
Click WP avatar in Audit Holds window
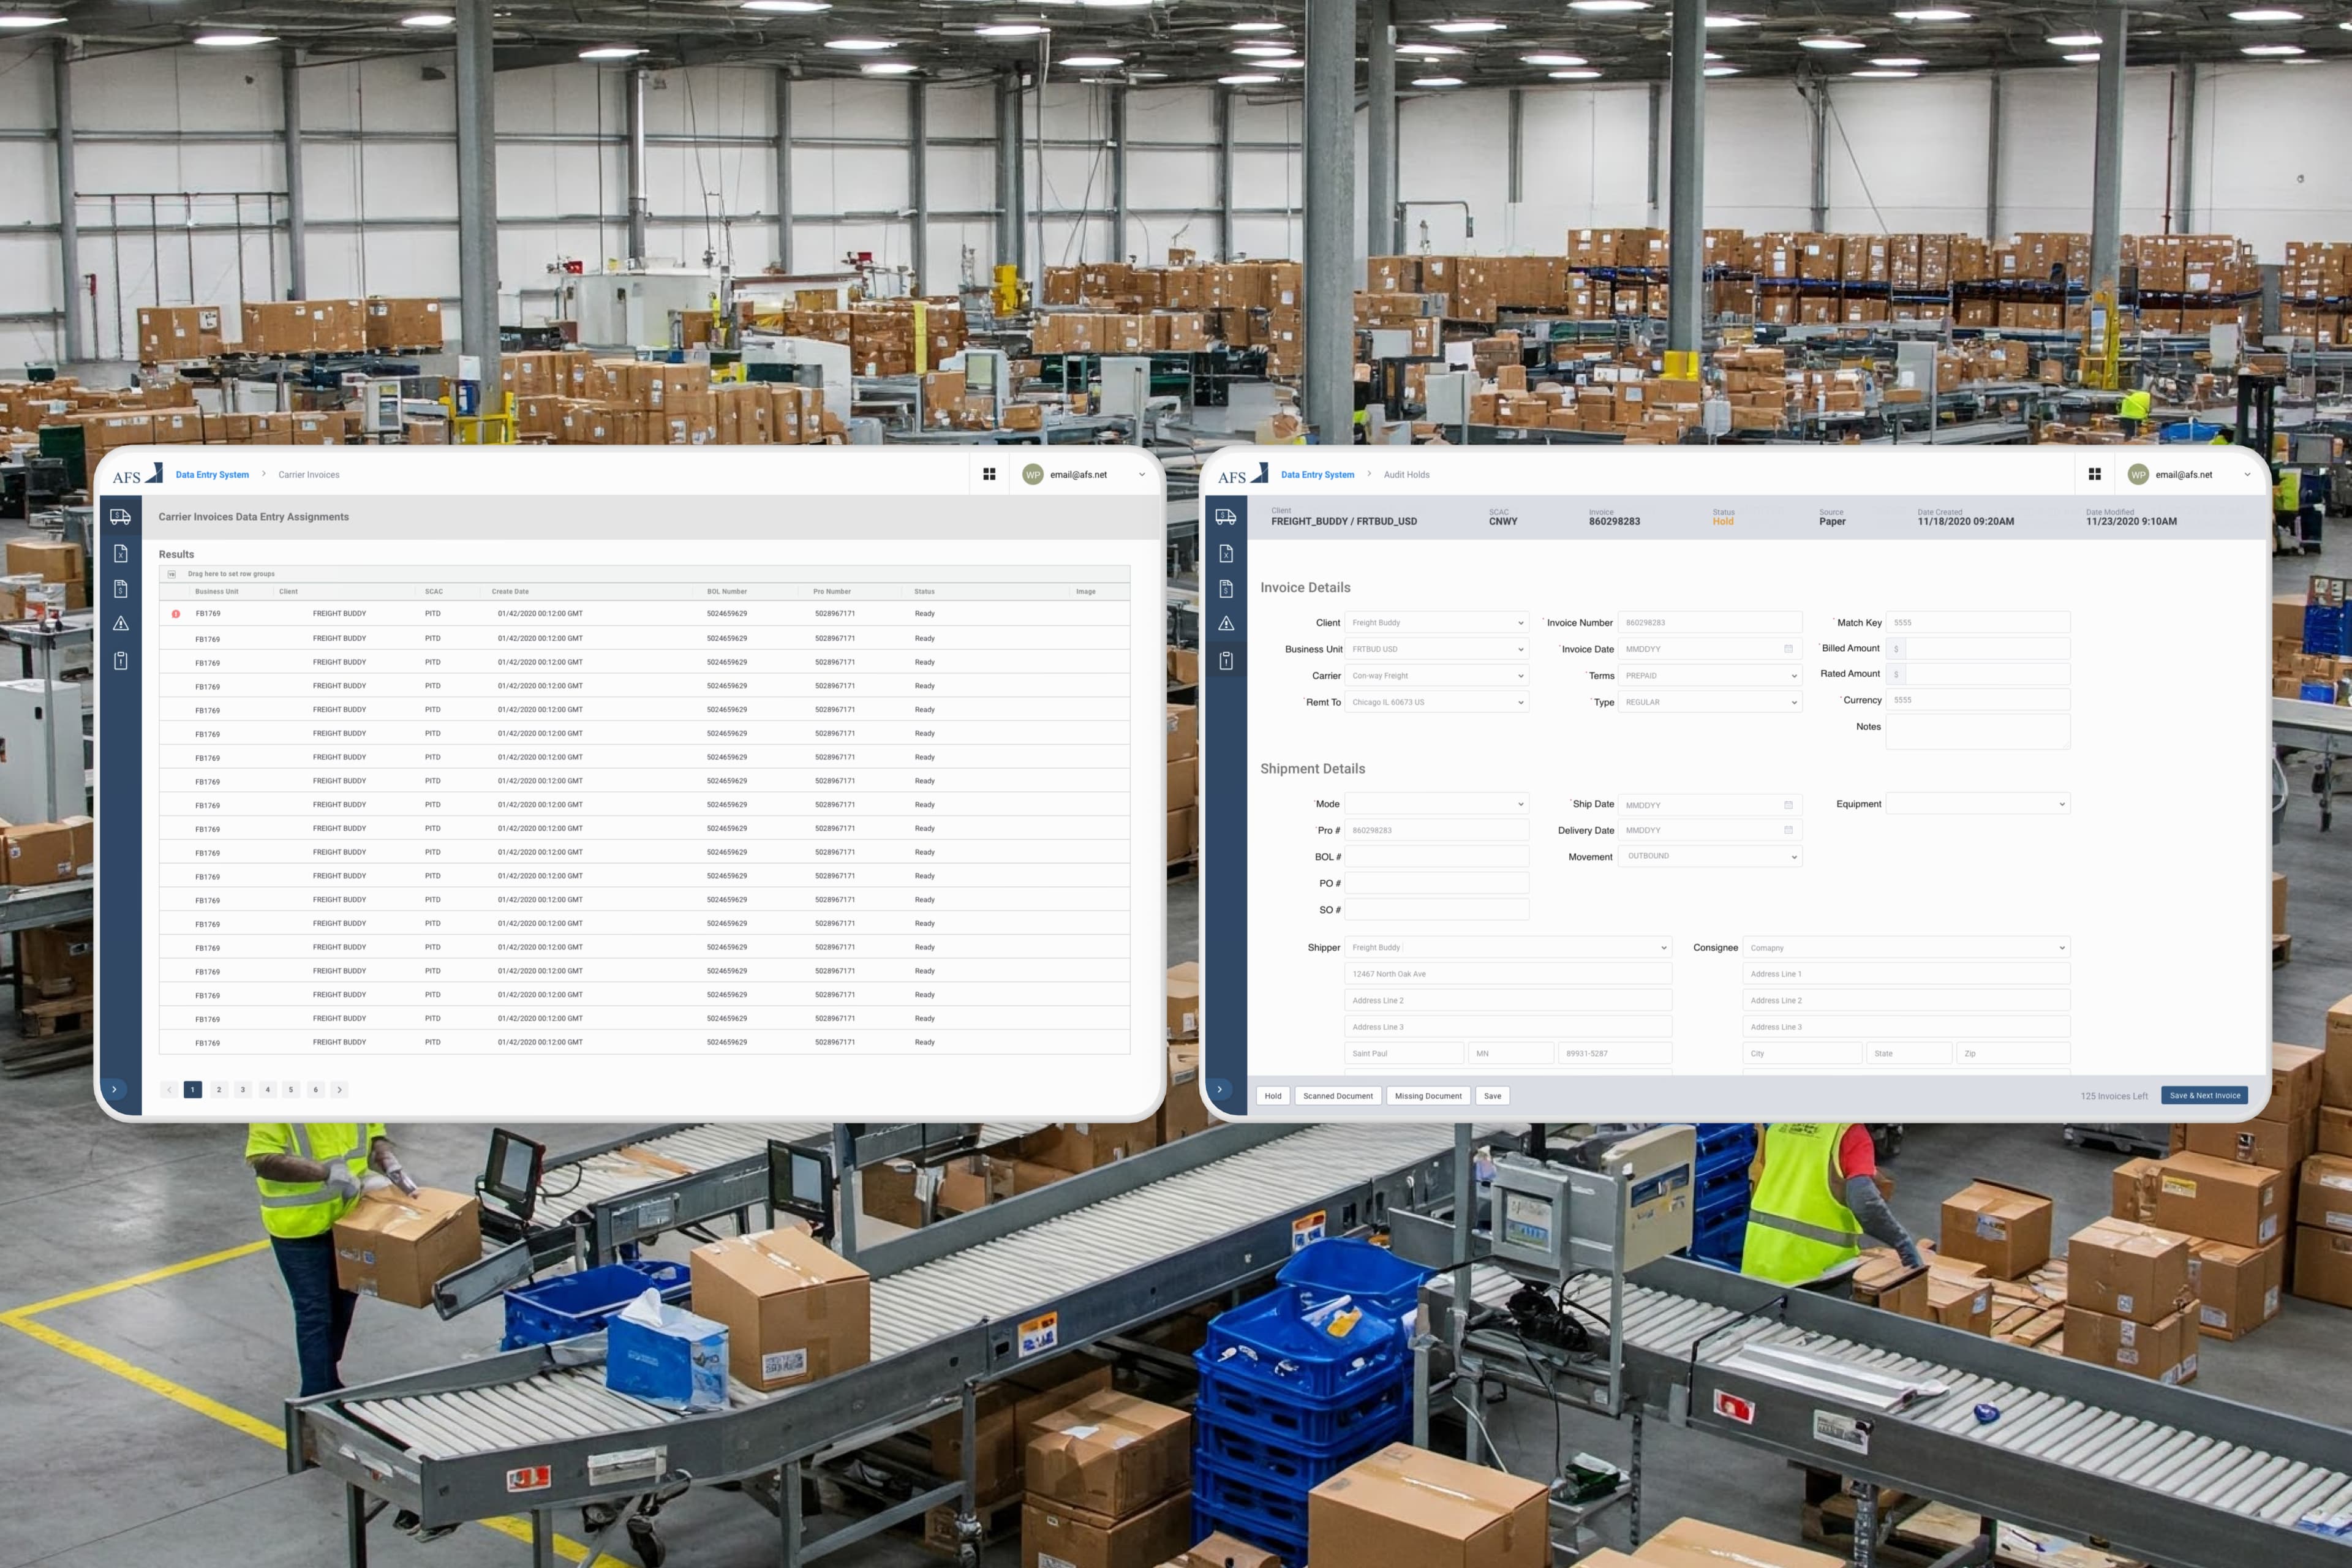click(2138, 474)
